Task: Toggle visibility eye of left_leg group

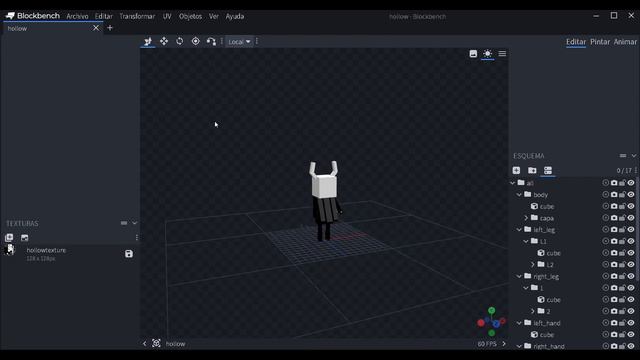Action: pyautogui.click(x=631, y=229)
